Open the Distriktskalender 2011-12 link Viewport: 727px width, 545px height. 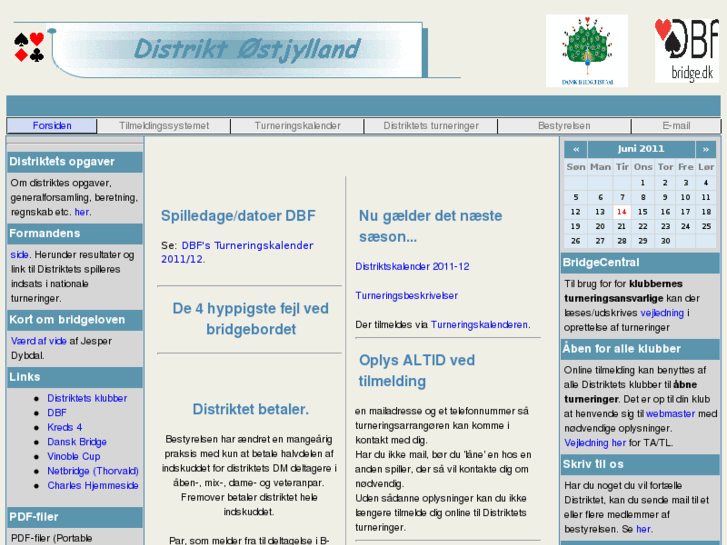coord(412,267)
